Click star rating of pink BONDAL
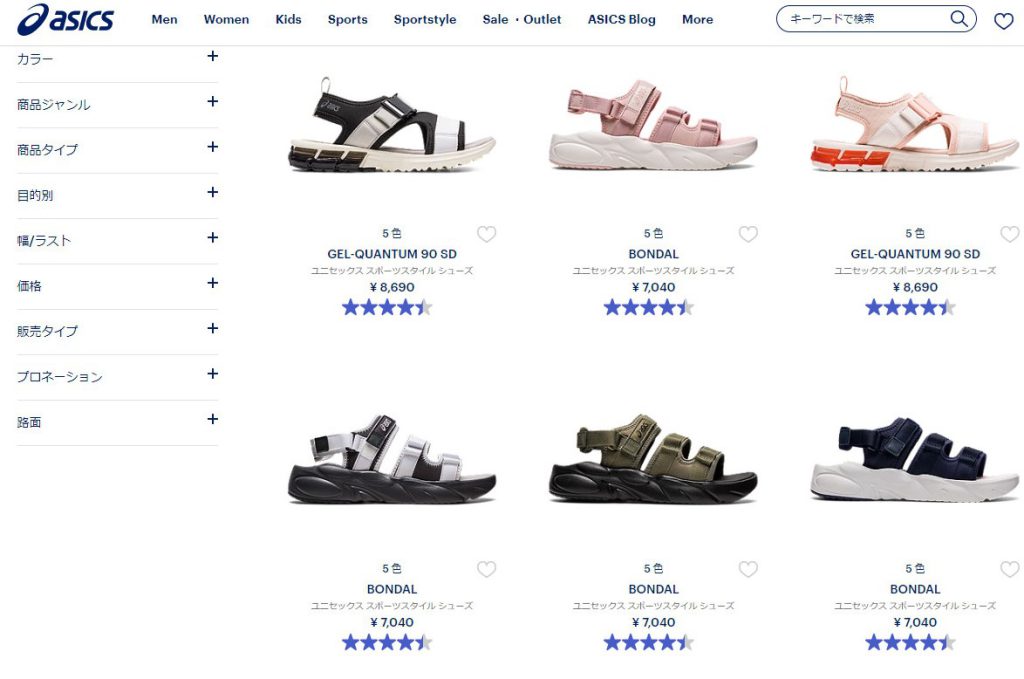Image resolution: width=1024 pixels, height=679 pixels. (648, 308)
